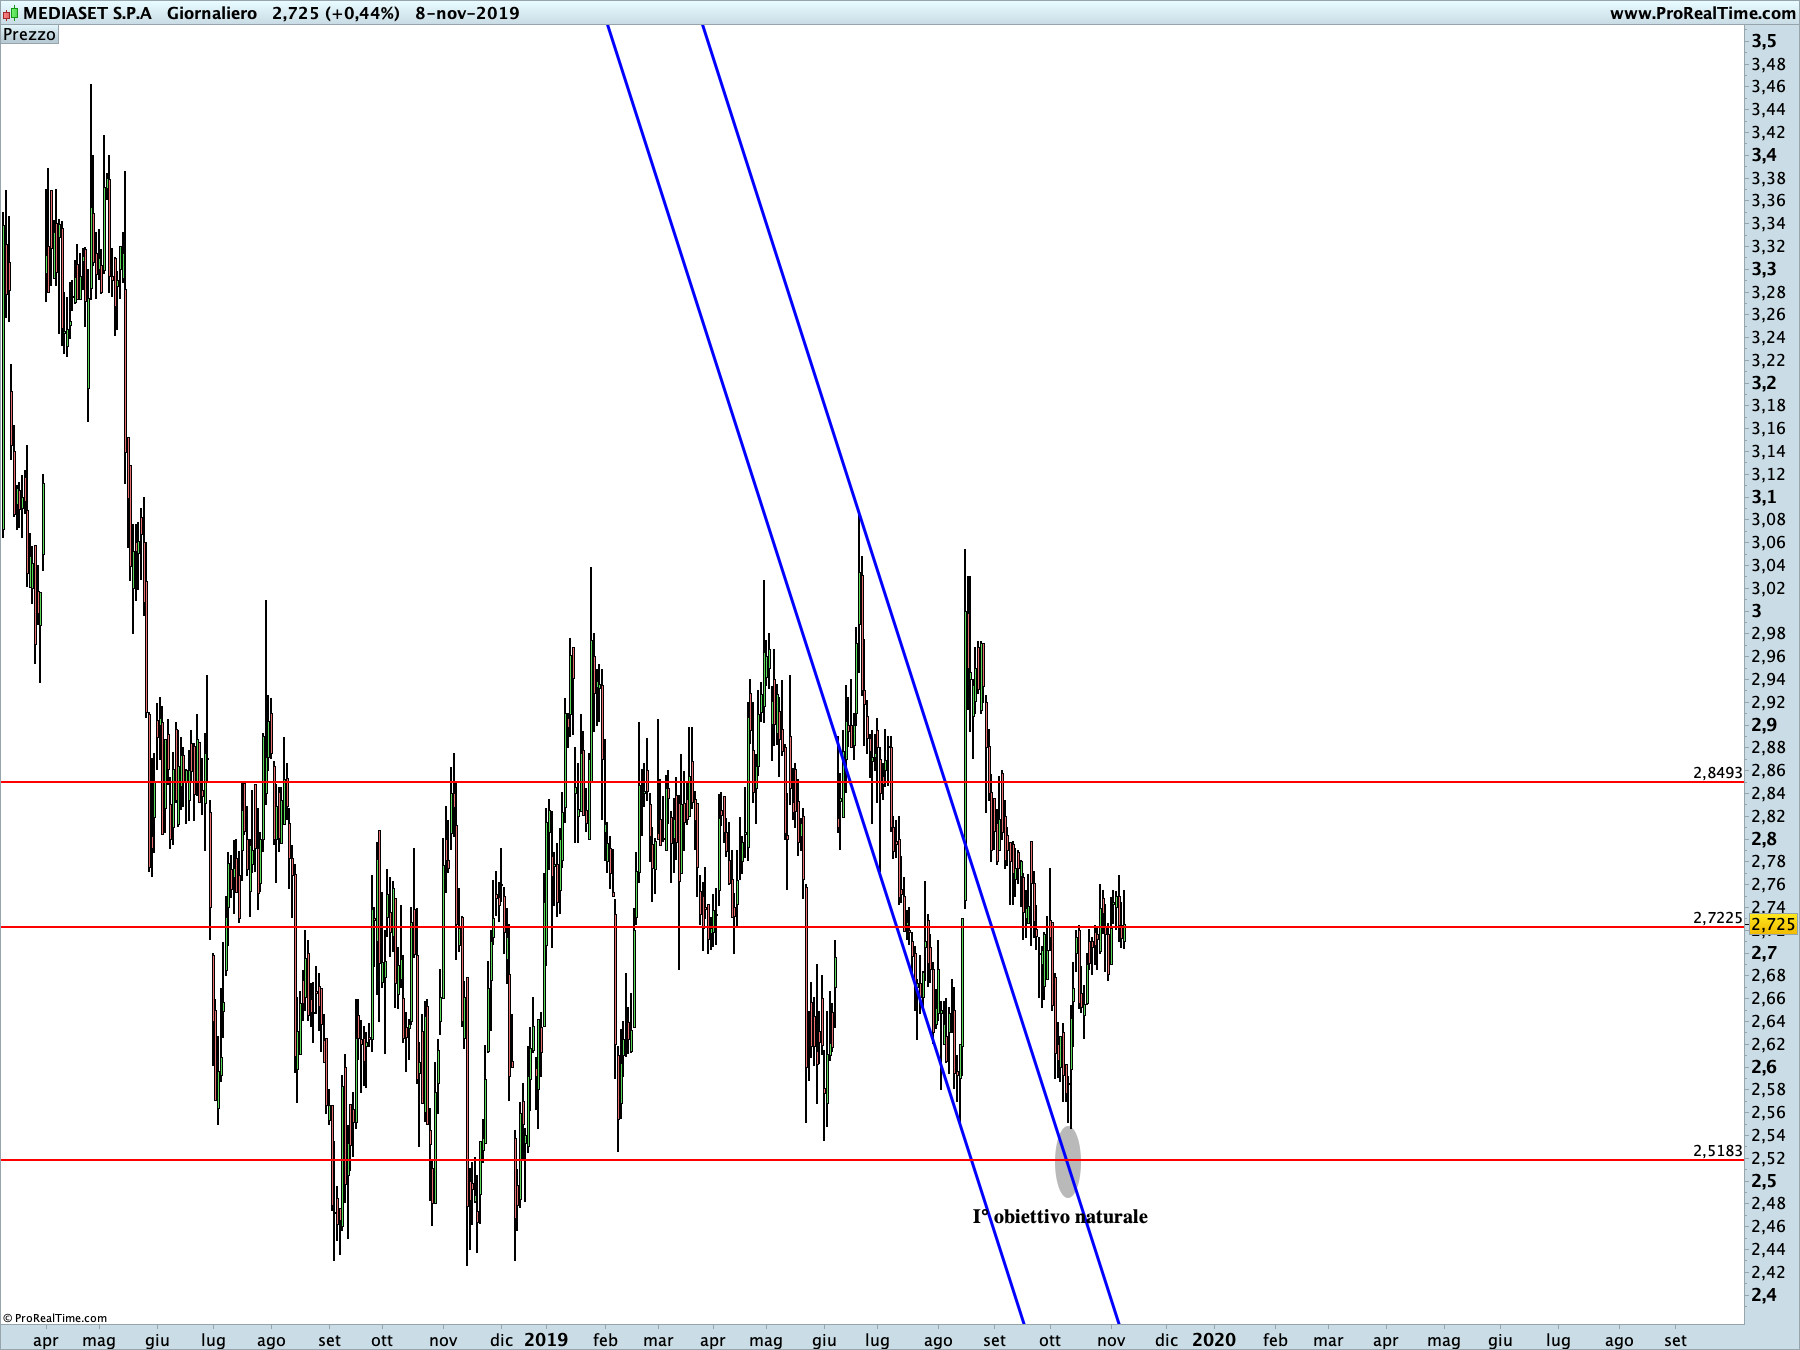Image resolution: width=1800 pixels, height=1350 pixels.
Task: Select the 2,5183 horizontal level label
Action: [x=1717, y=1150]
